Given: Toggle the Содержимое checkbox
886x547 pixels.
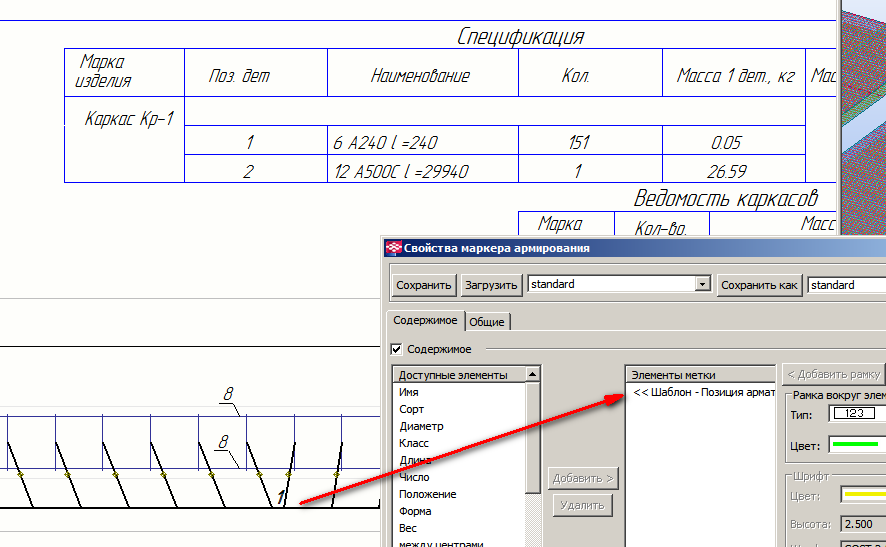Looking at the screenshot, I should coord(397,349).
